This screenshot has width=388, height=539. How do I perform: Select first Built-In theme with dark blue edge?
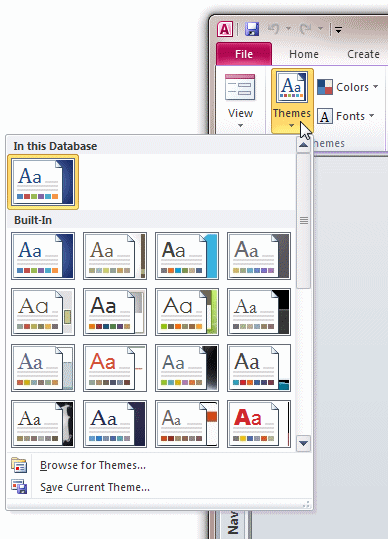coord(43,256)
